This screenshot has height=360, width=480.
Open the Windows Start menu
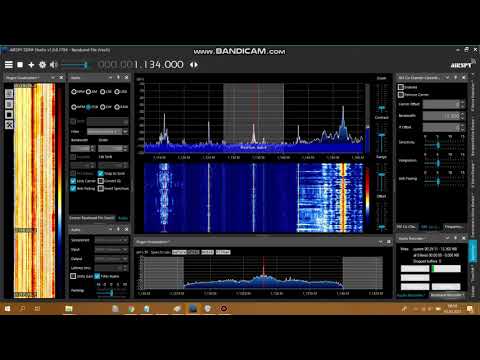pos(7,309)
